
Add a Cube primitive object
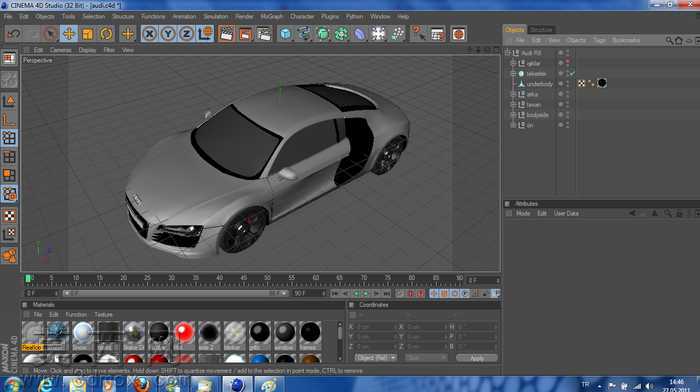pyautogui.click(x=285, y=34)
